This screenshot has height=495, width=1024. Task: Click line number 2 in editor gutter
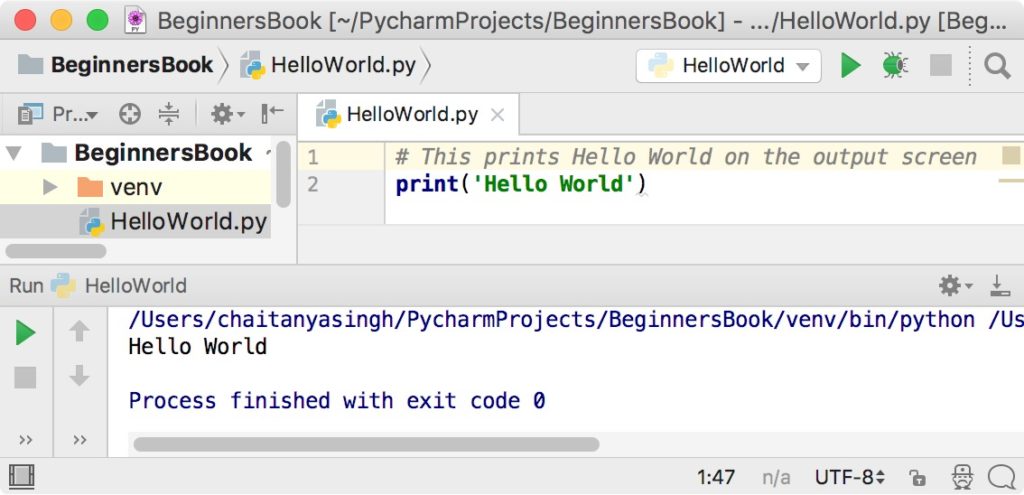point(313,185)
